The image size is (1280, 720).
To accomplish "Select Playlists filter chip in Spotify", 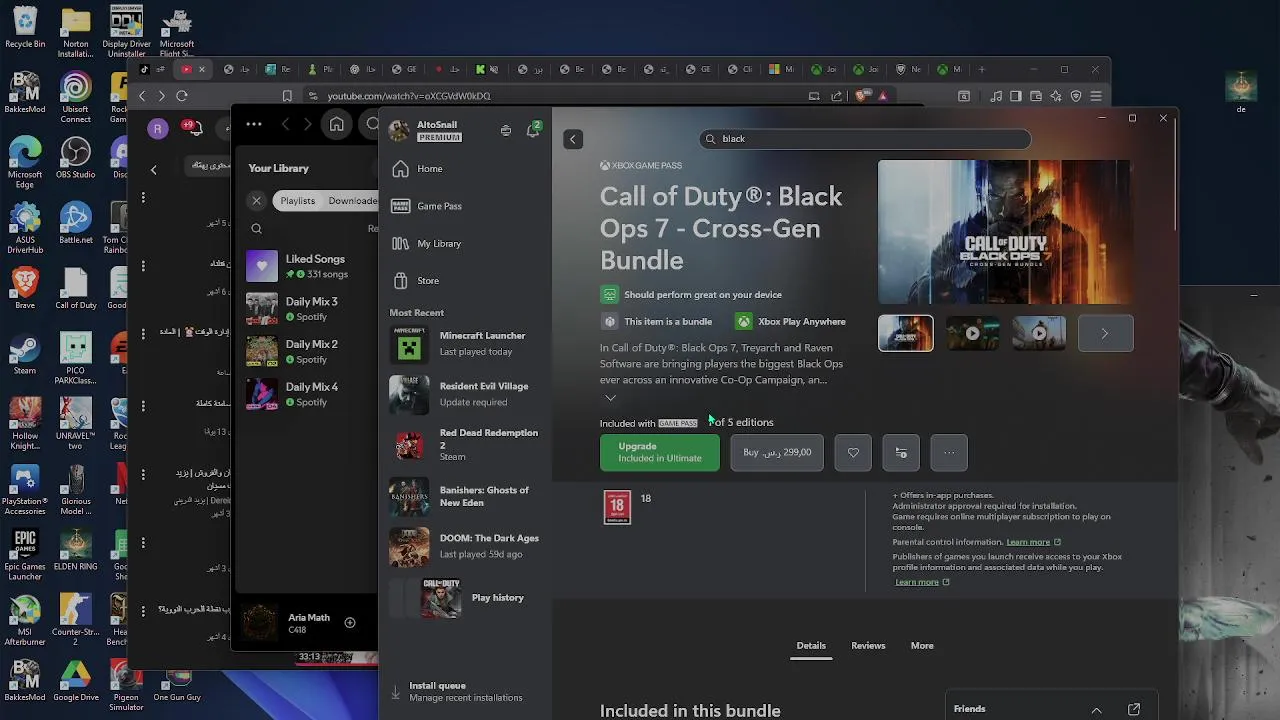I will pyautogui.click(x=298, y=201).
